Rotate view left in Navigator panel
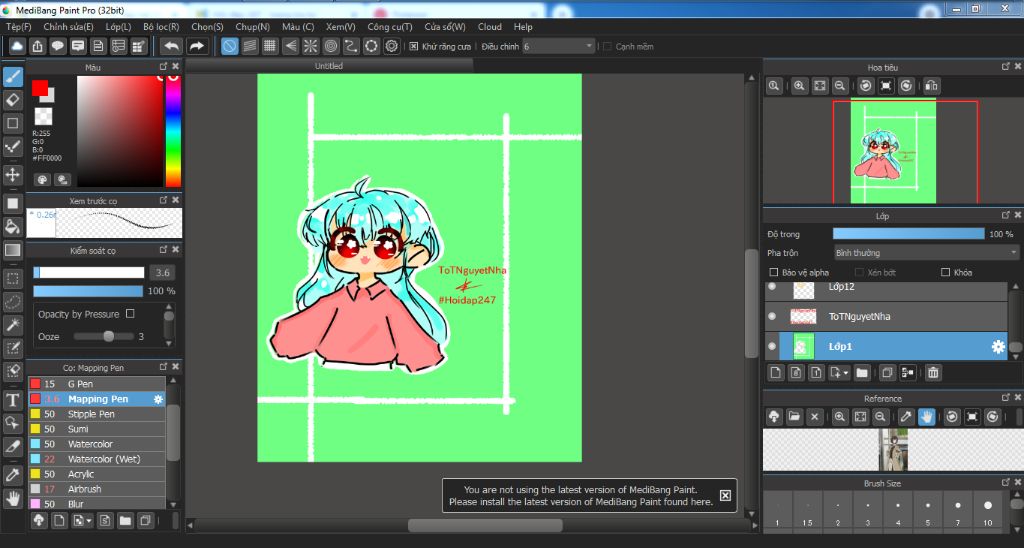Viewport: 1024px width, 548px height. (866, 86)
